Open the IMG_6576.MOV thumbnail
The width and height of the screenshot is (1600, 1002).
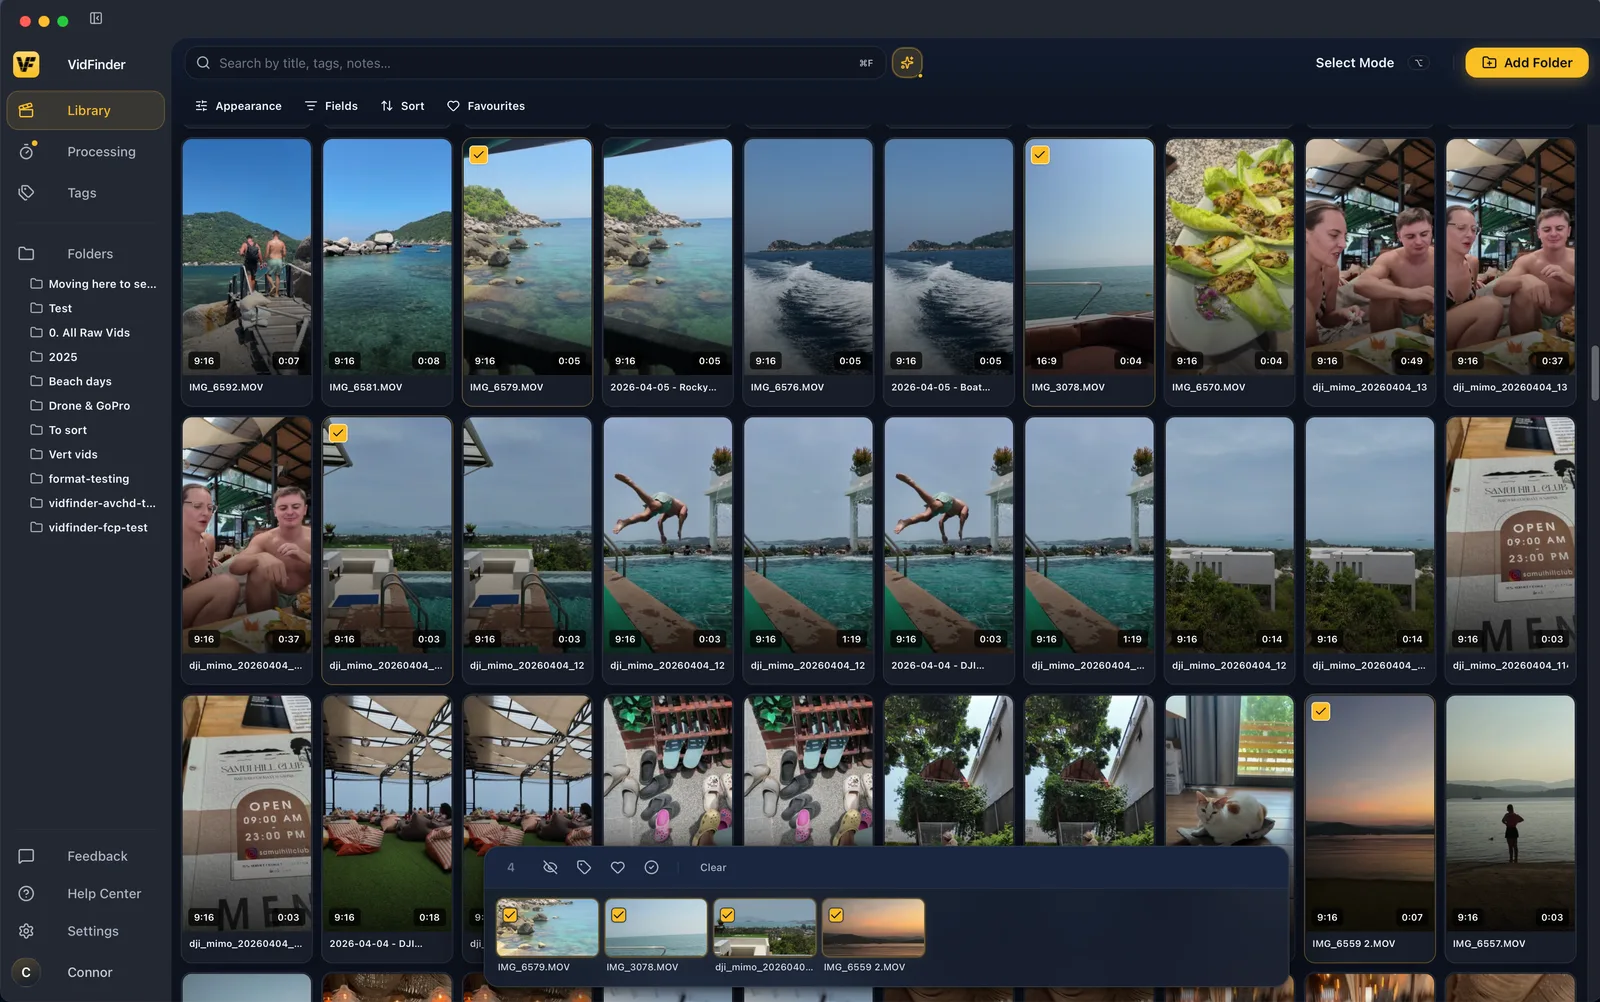[808, 257]
